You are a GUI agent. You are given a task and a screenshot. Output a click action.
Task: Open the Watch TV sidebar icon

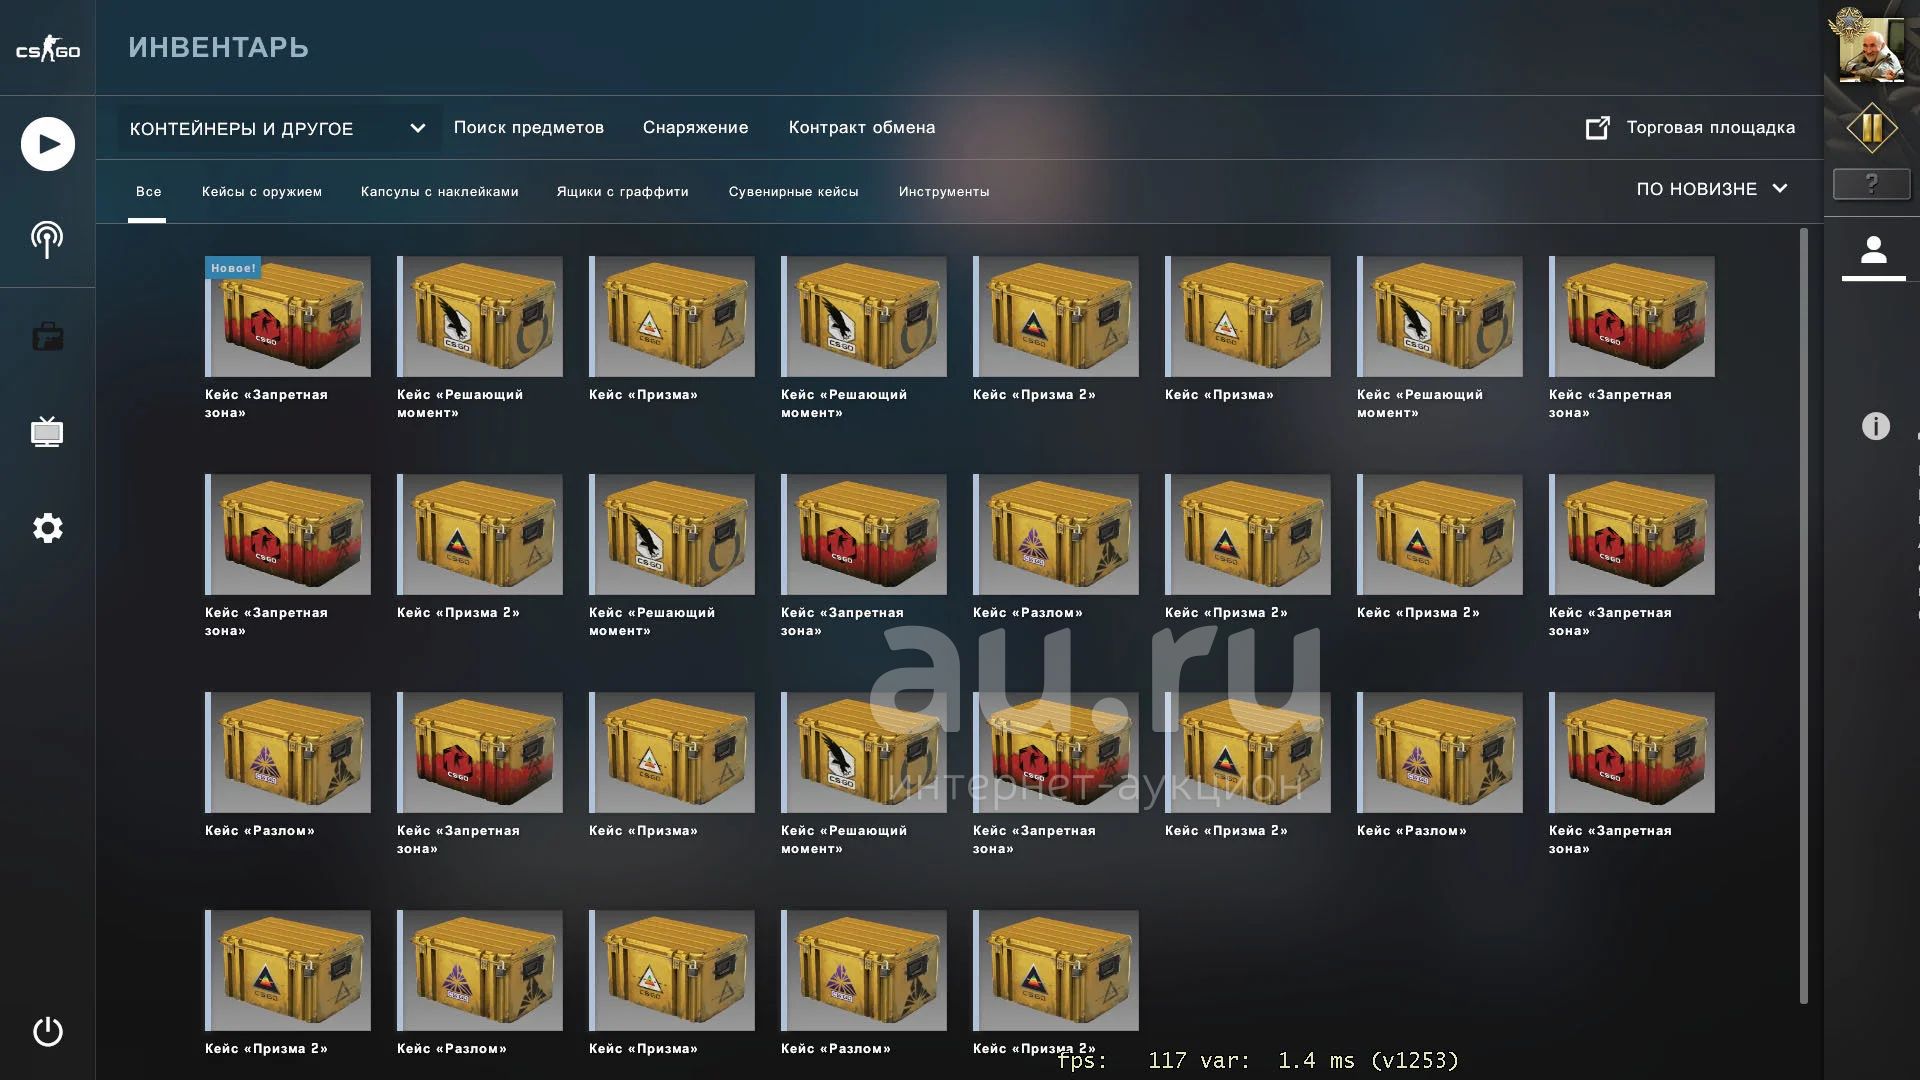(47, 432)
